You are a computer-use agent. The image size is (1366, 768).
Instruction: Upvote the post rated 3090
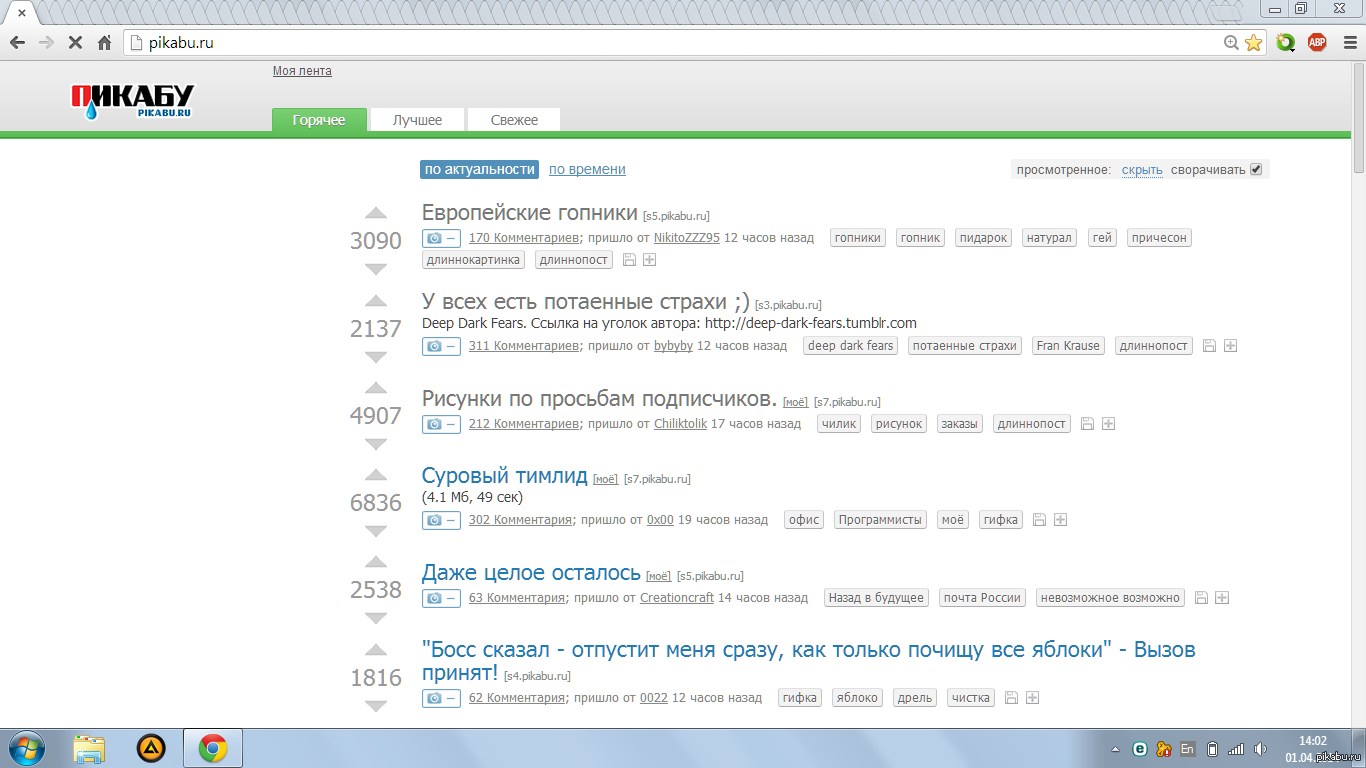click(x=375, y=213)
